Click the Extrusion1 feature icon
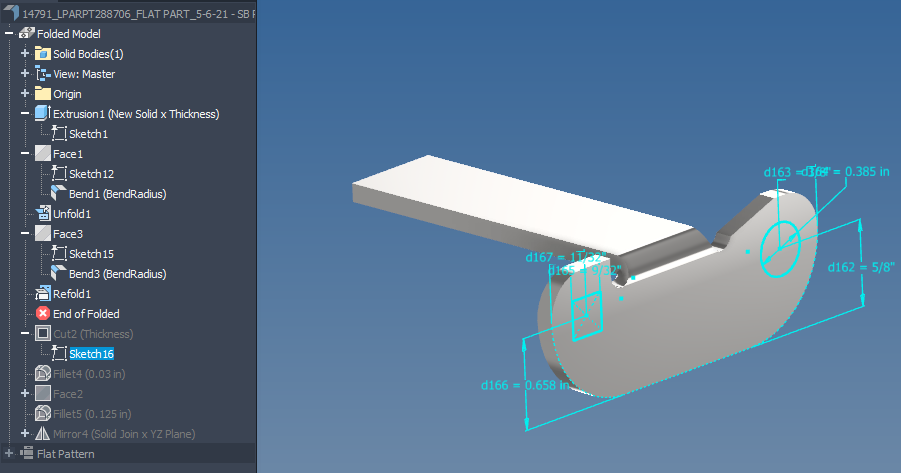Image resolution: width=901 pixels, height=473 pixels. point(43,113)
